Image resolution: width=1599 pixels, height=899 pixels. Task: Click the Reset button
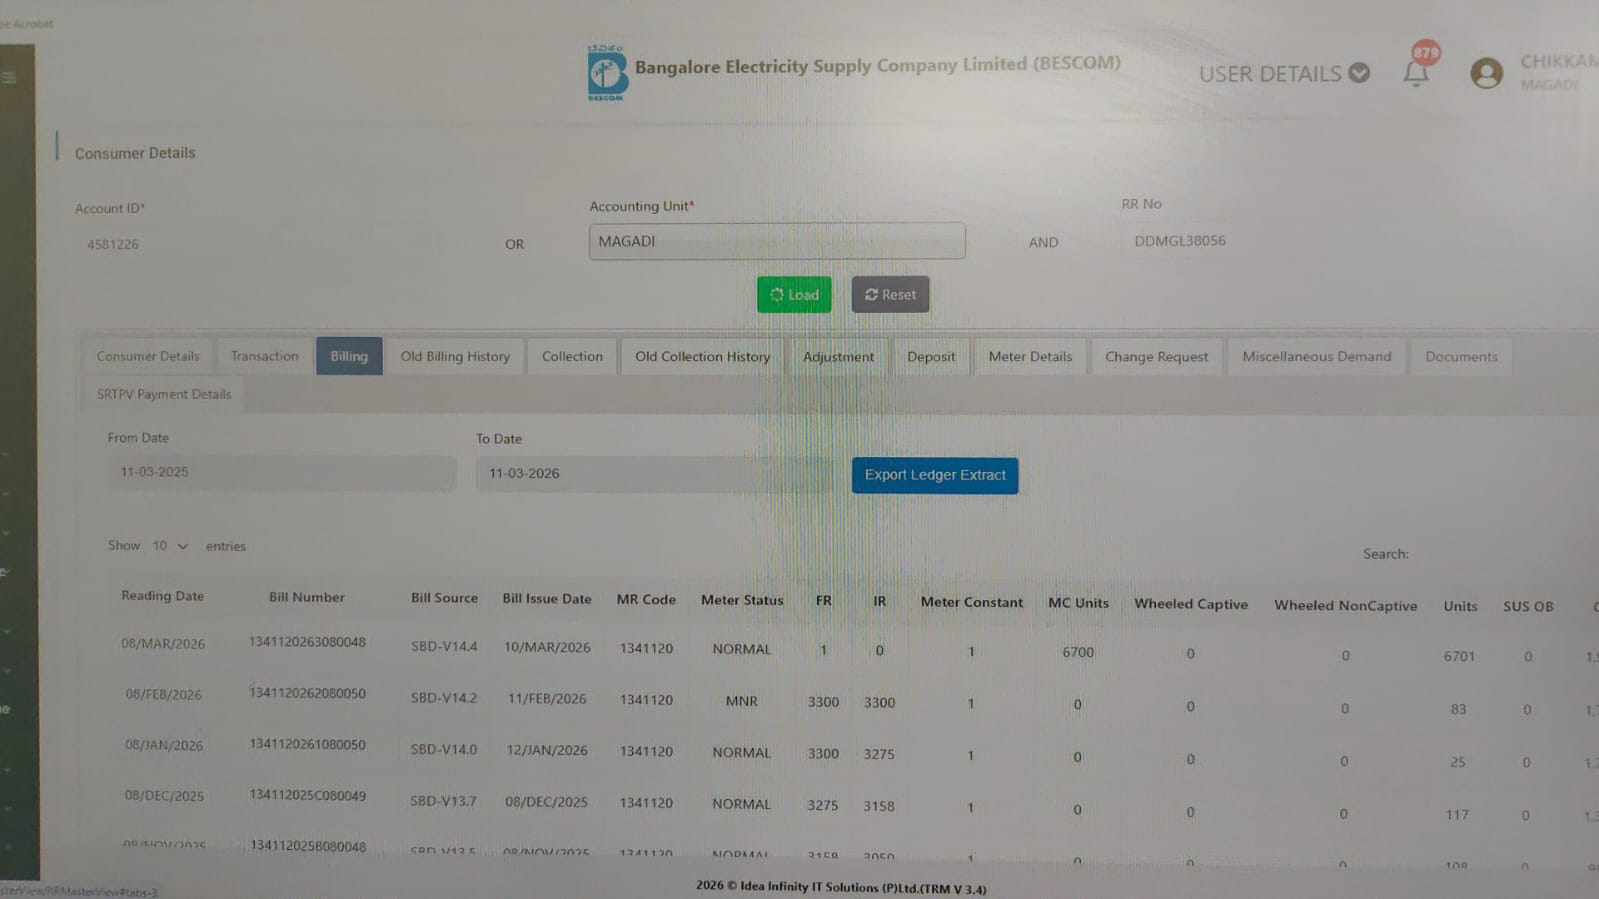(x=890, y=295)
